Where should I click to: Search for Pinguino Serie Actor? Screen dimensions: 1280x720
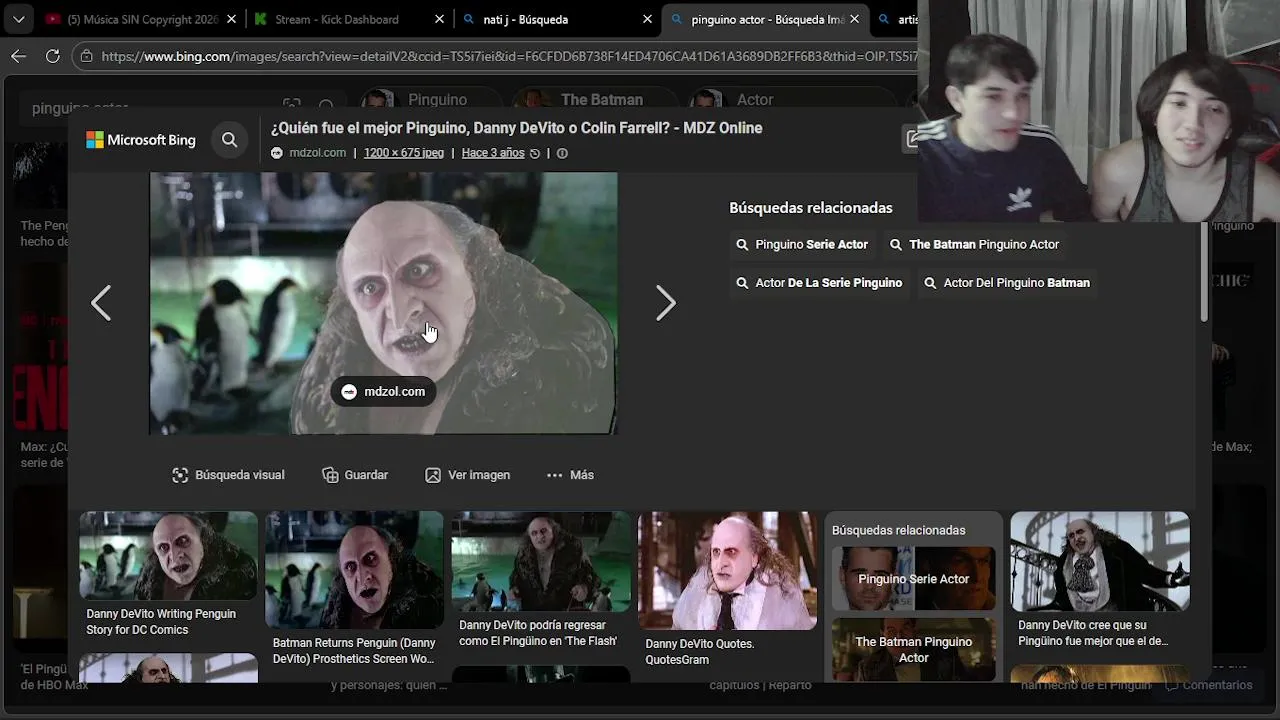click(802, 244)
